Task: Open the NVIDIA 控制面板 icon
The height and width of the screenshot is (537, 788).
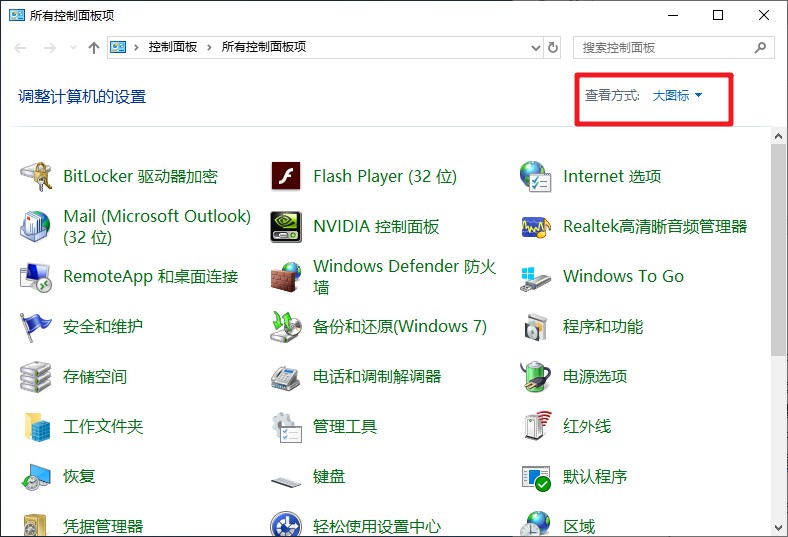Action: tap(285, 227)
